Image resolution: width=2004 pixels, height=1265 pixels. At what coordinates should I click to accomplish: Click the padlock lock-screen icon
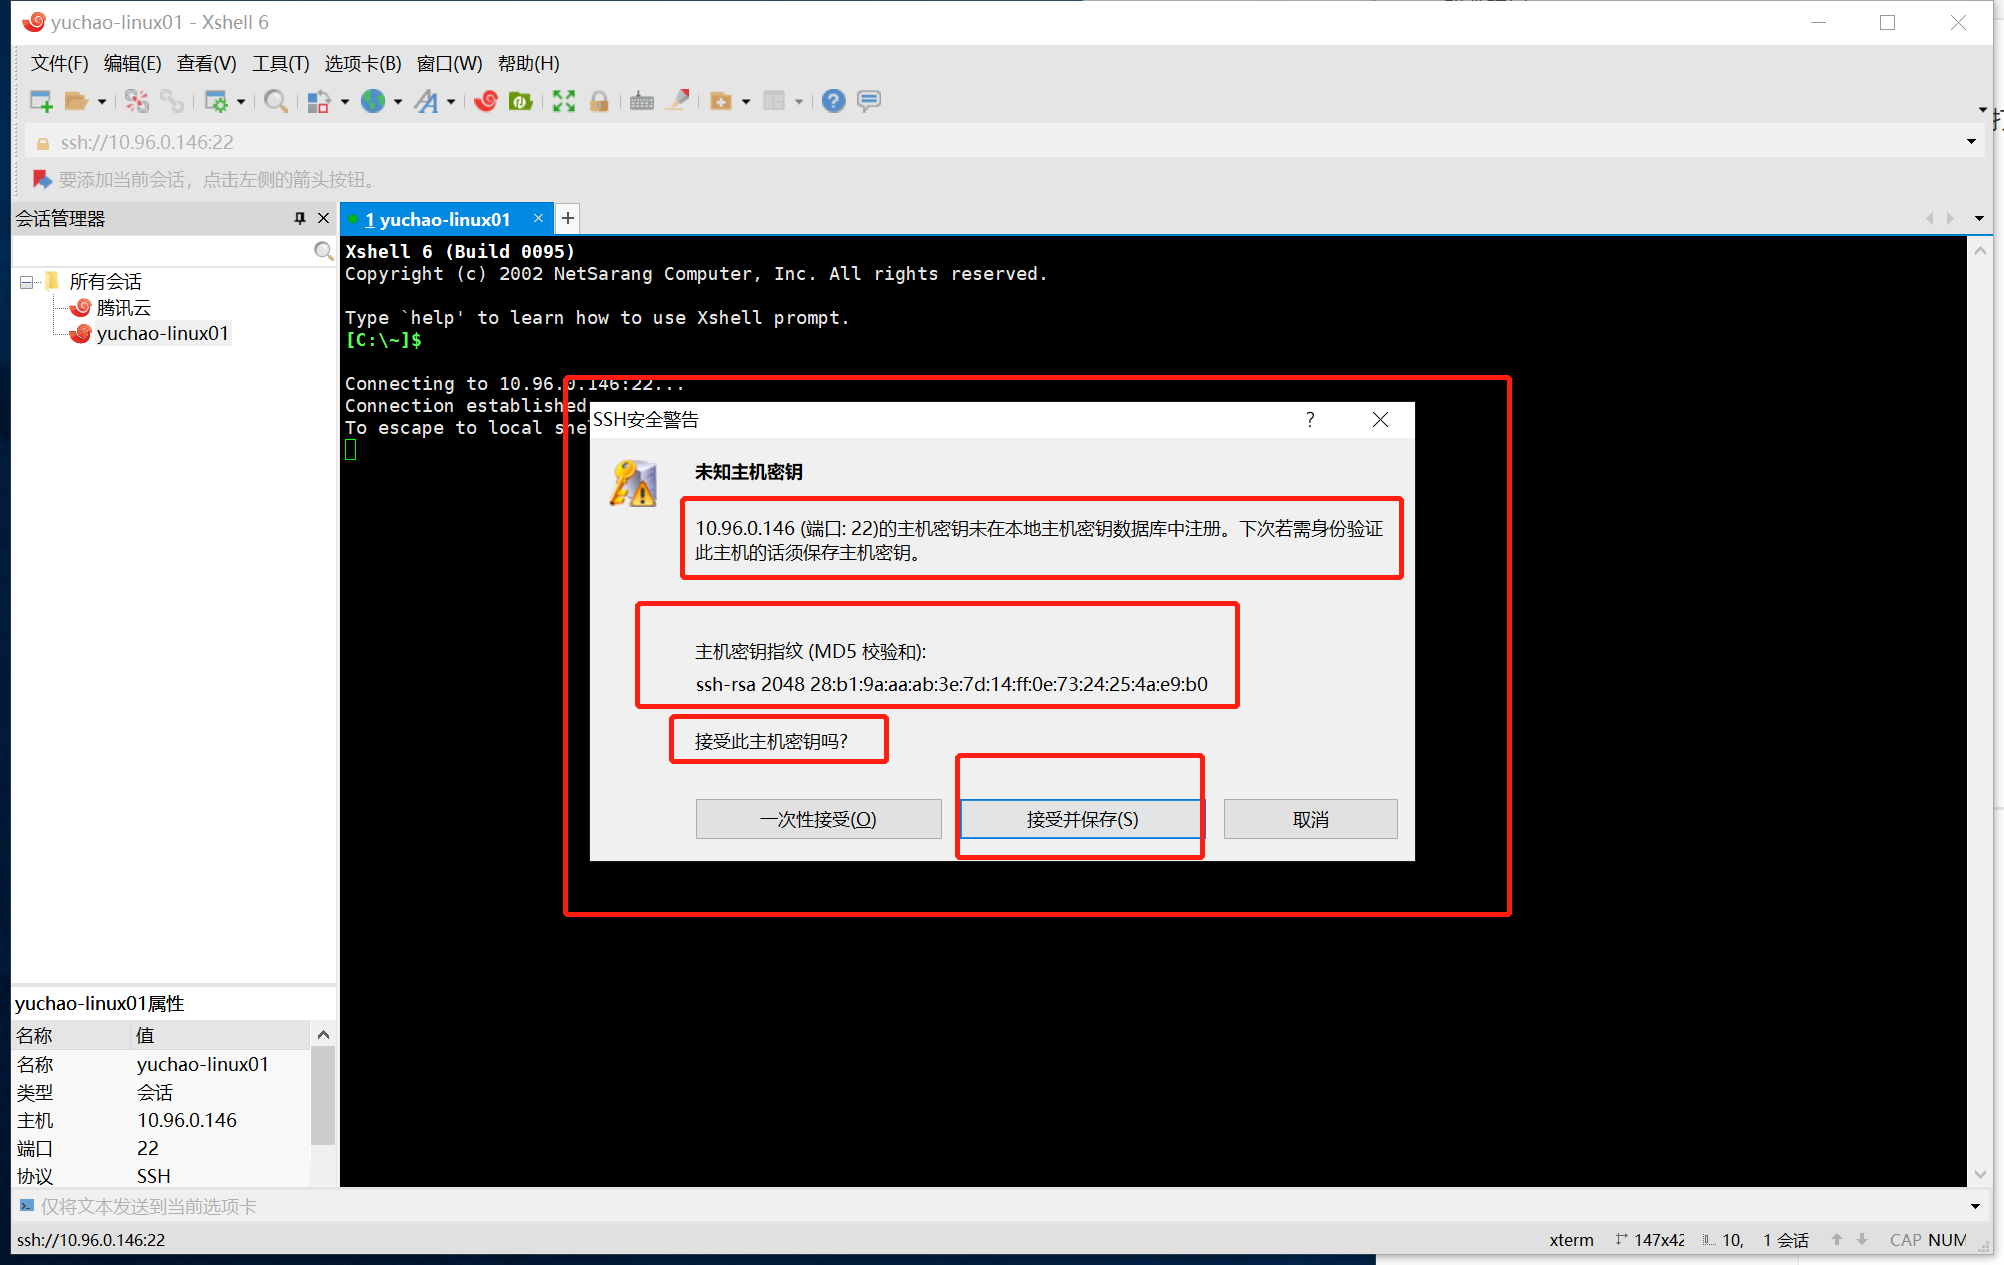(x=599, y=101)
